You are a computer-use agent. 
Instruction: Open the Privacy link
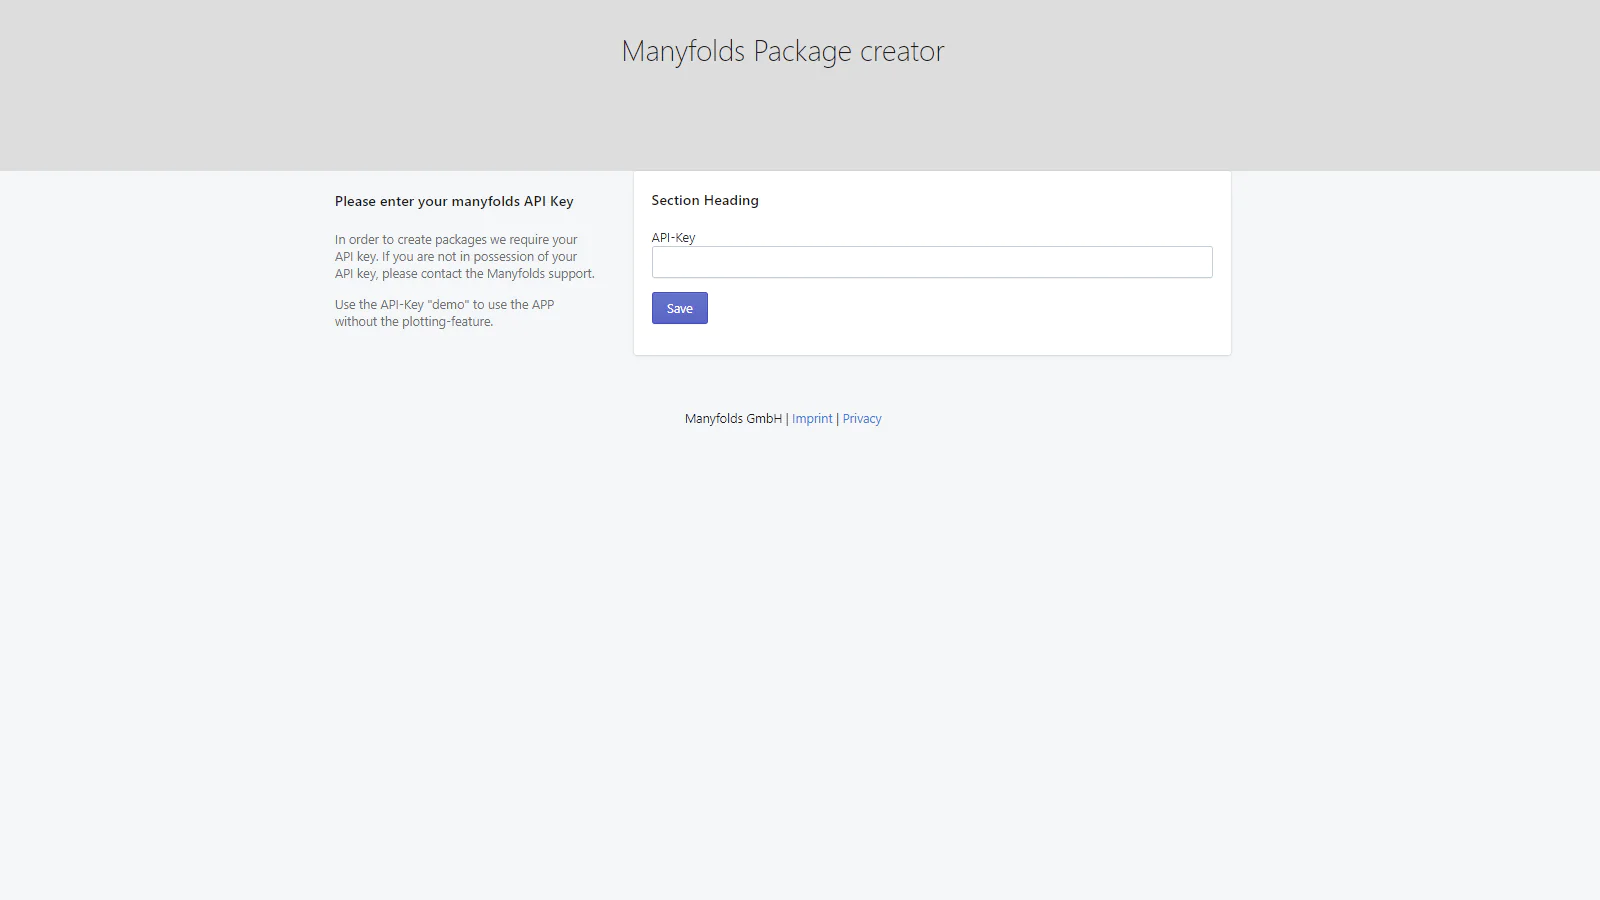coord(862,419)
